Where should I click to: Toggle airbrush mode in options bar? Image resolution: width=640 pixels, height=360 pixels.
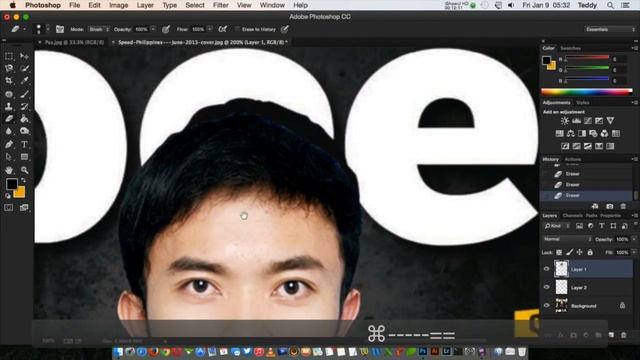coord(222,29)
